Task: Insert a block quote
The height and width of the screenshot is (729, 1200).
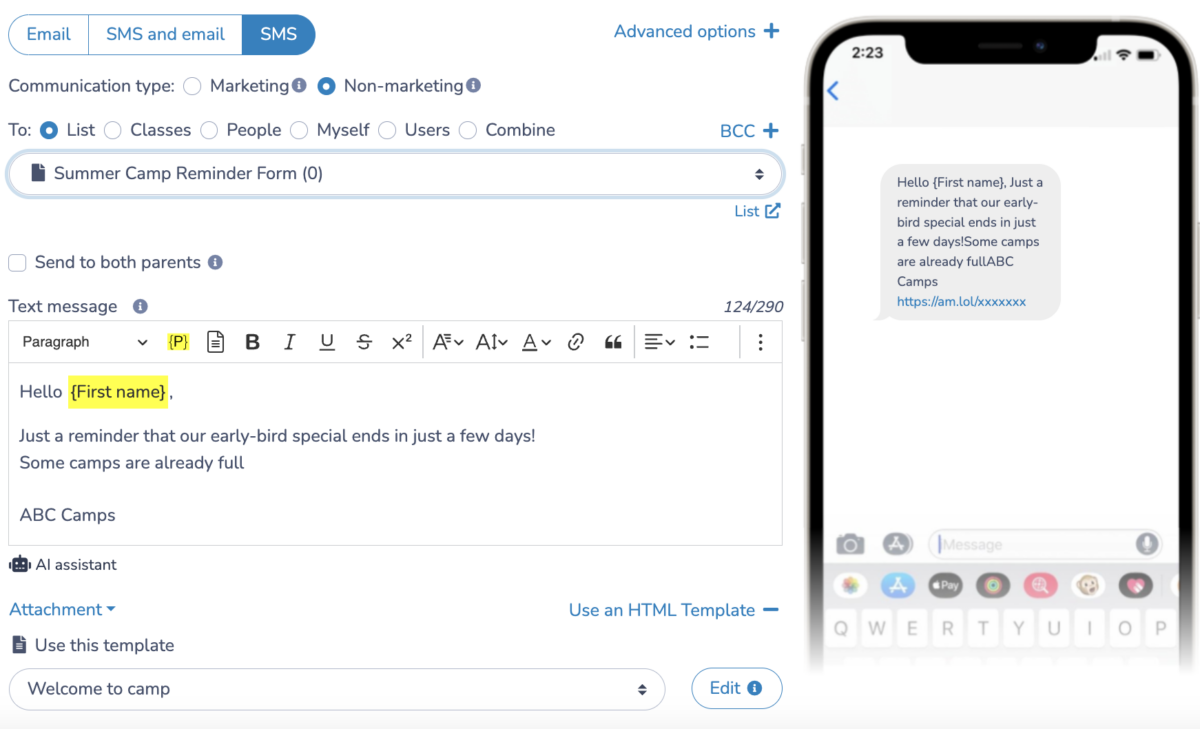Action: click(613, 342)
